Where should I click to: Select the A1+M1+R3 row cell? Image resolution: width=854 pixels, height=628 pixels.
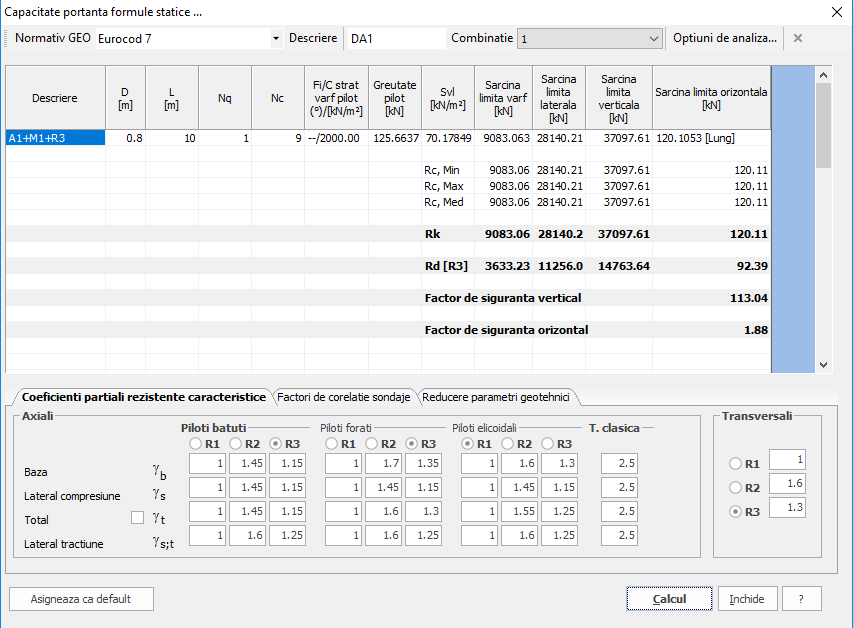click(x=56, y=138)
